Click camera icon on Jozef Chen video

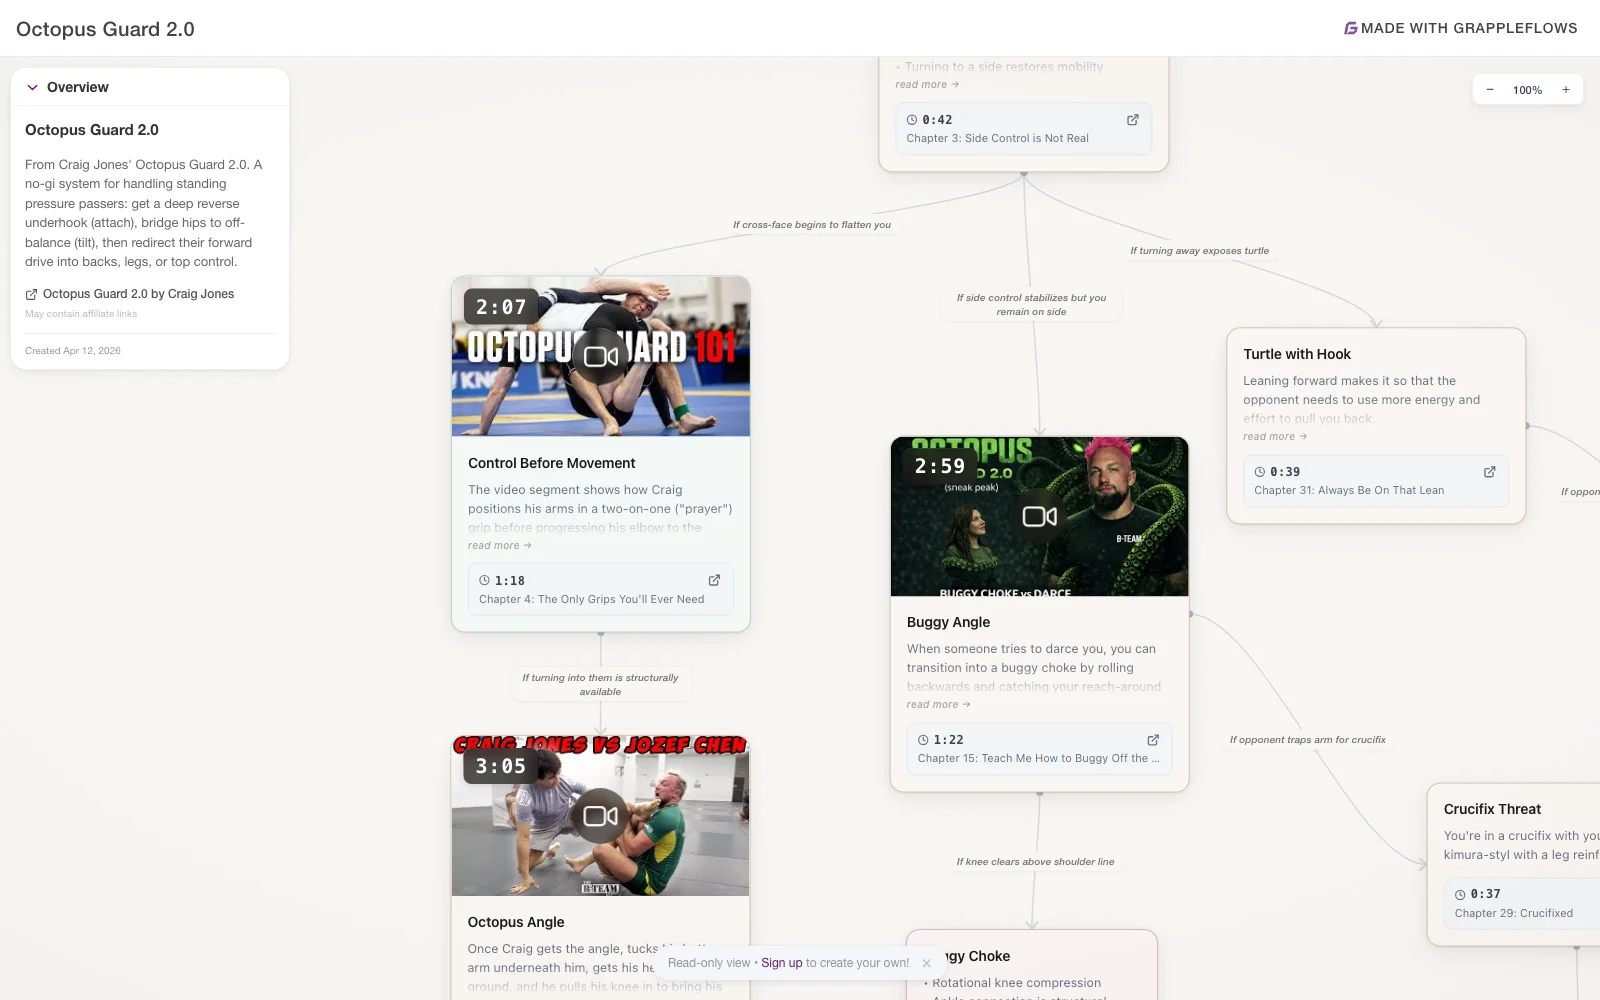[x=600, y=816]
